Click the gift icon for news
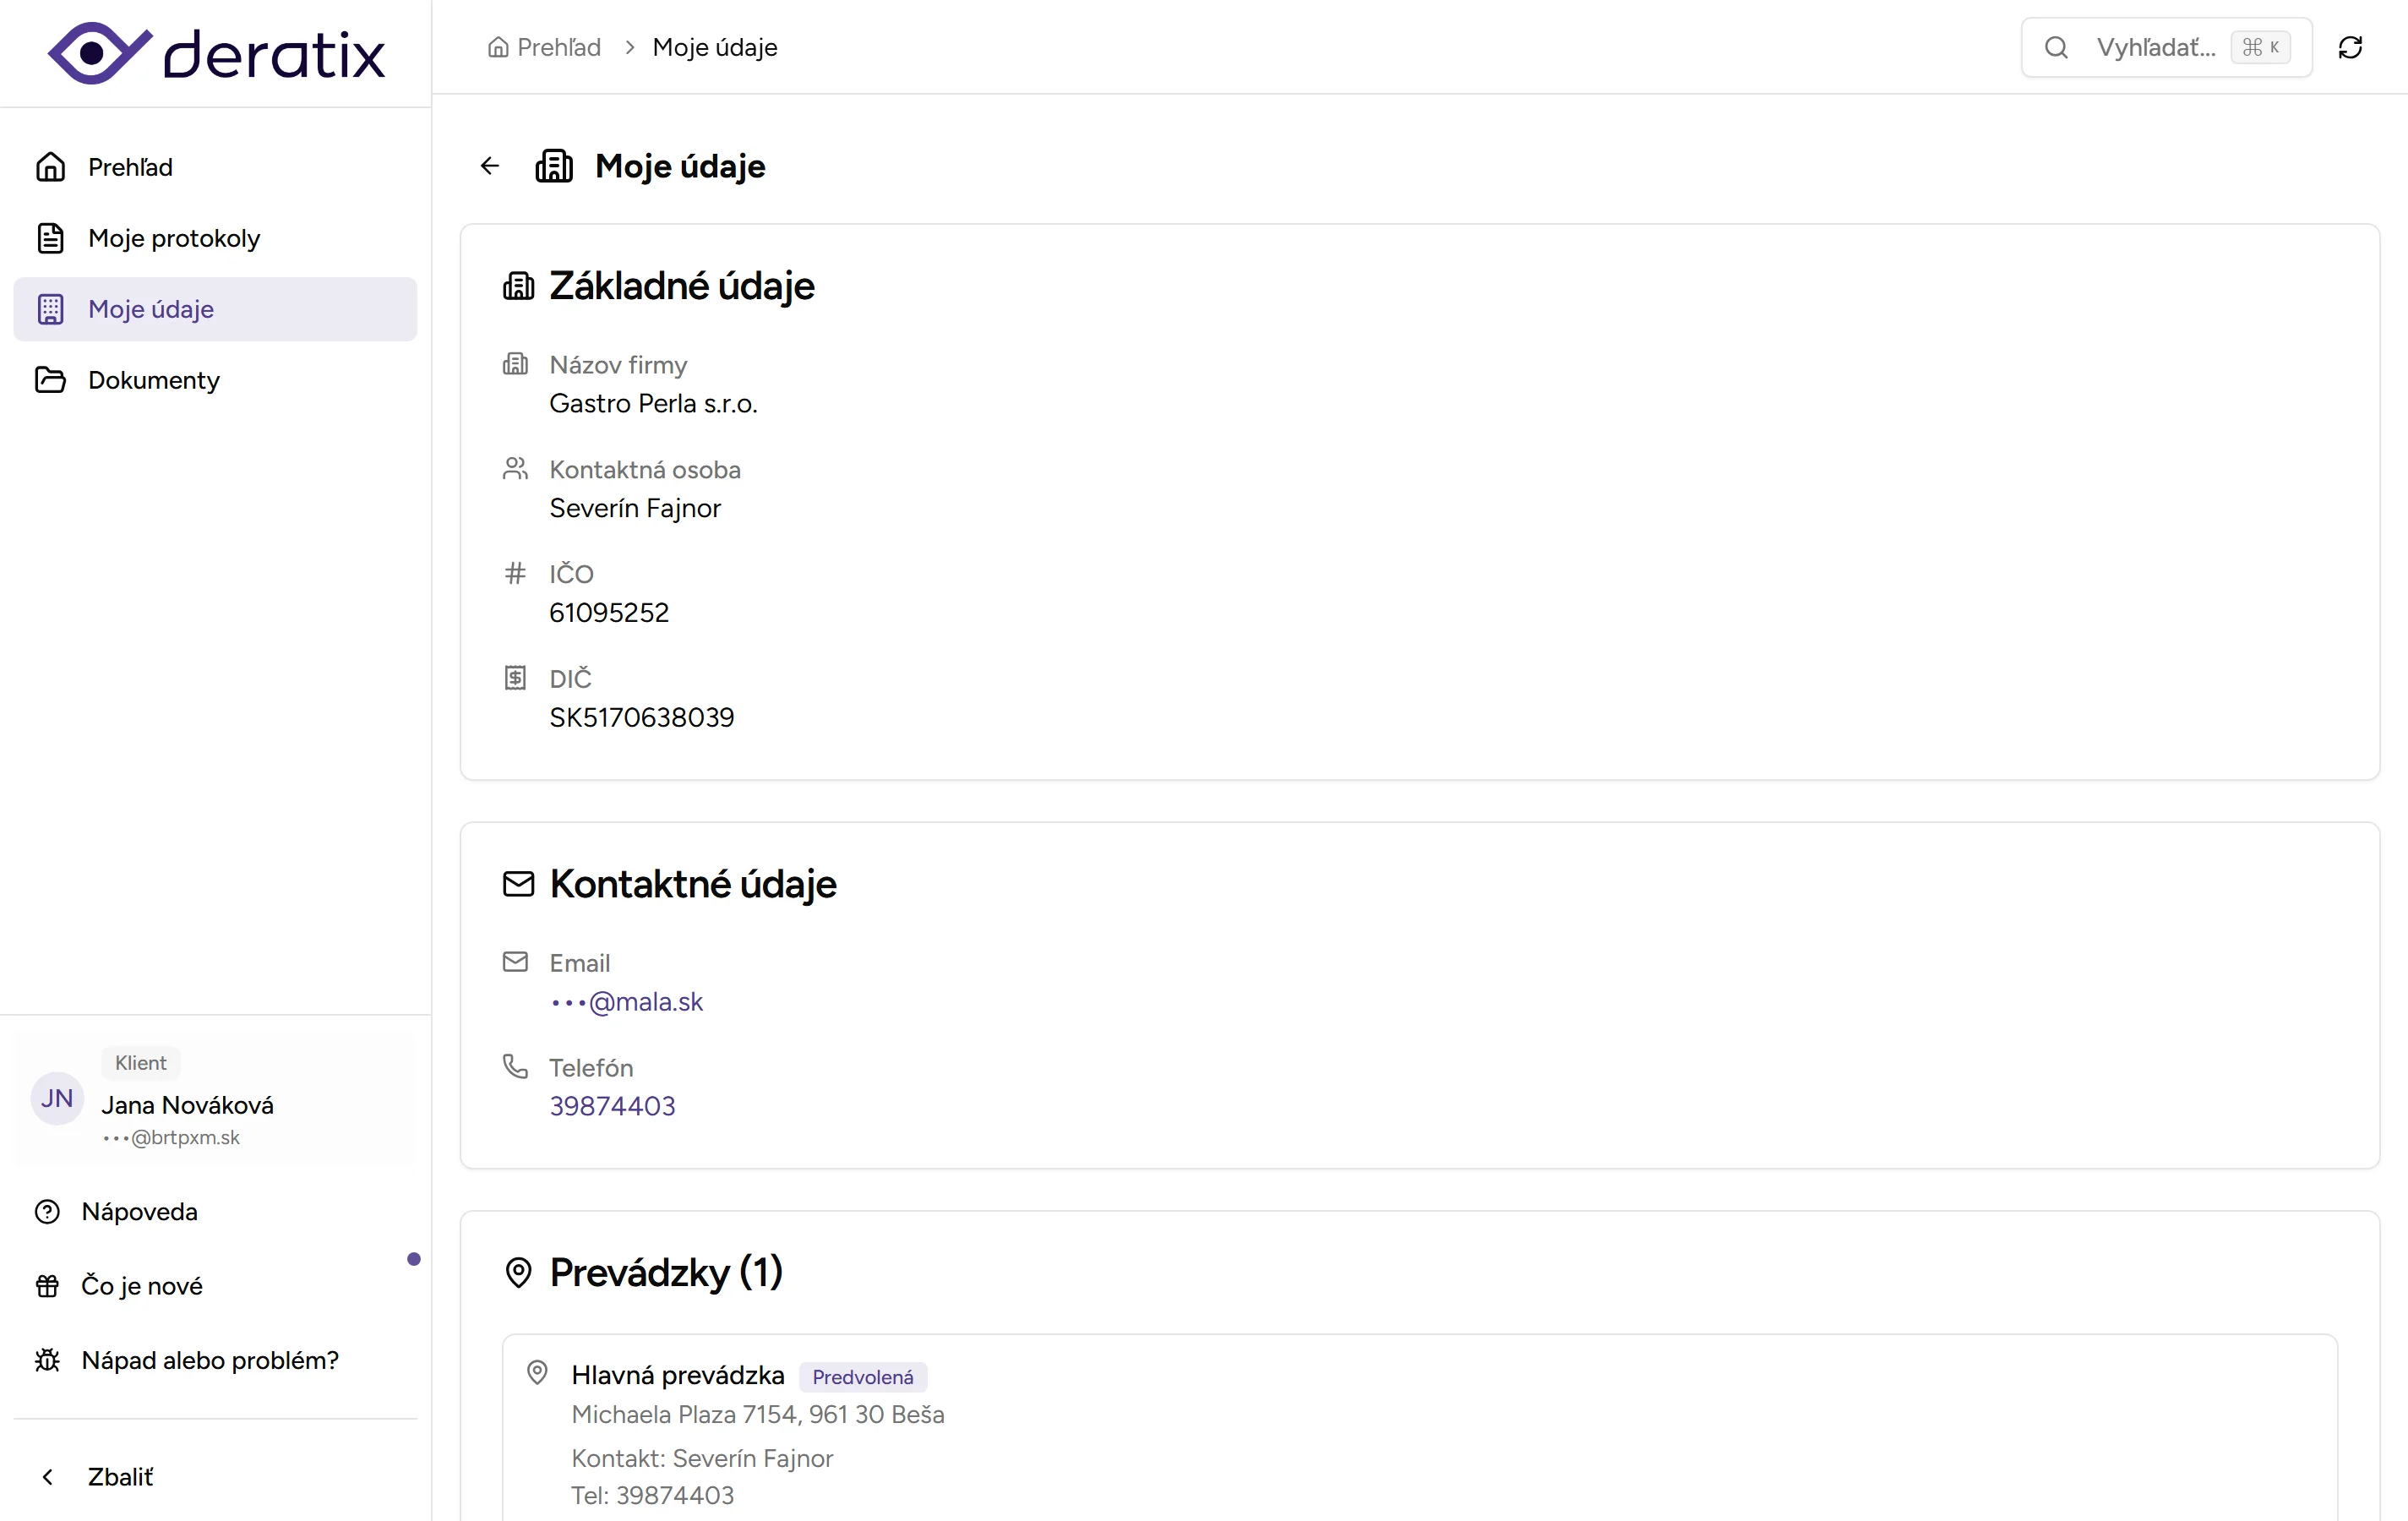This screenshot has height=1521, width=2408. (x=47, y=1286)
